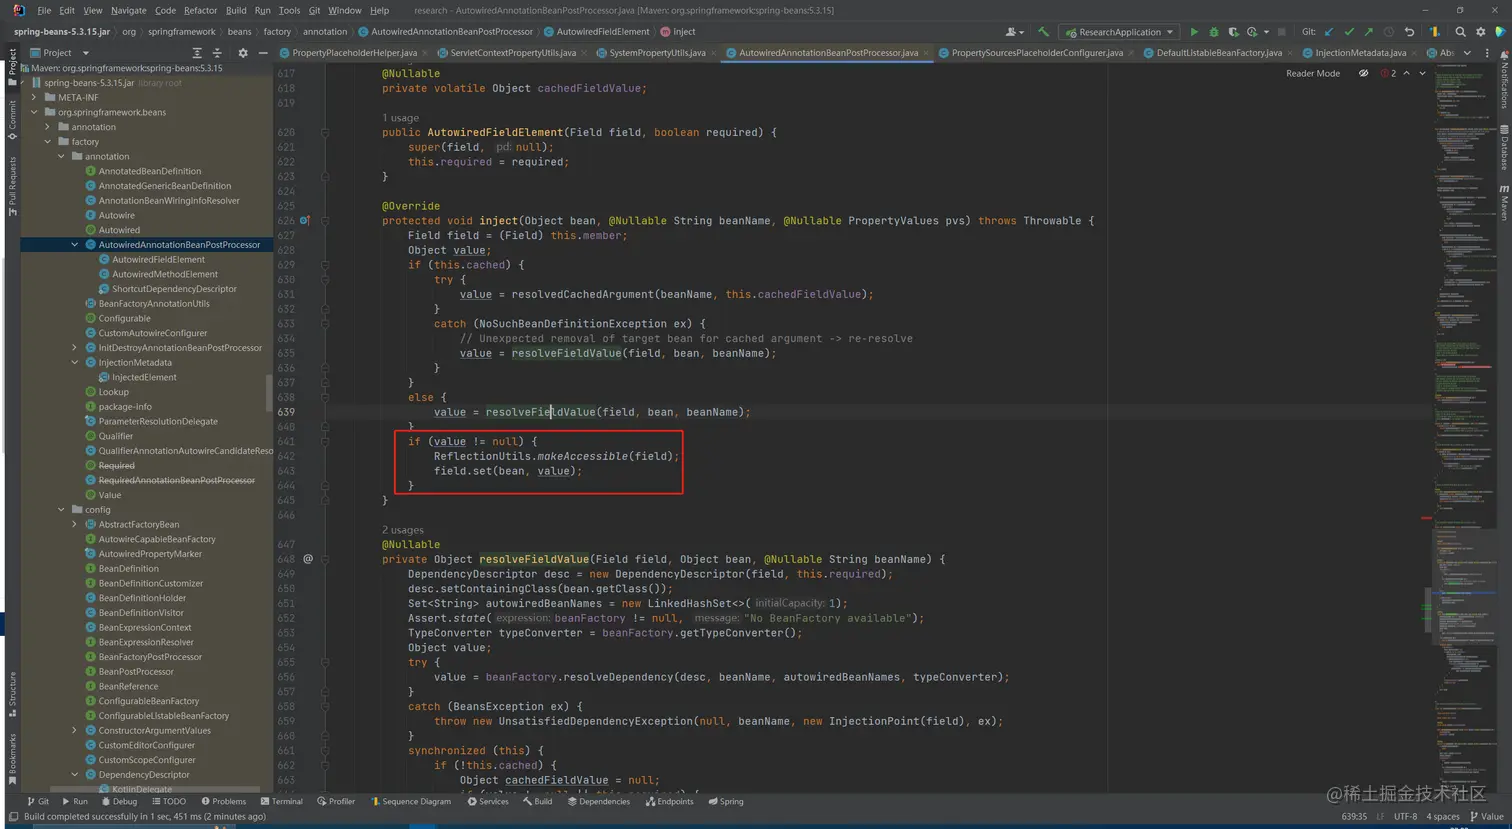This screenshot has width=1512, height=829.
Task: Click the override gutter icon at line 626
Action: pos(305,220)
